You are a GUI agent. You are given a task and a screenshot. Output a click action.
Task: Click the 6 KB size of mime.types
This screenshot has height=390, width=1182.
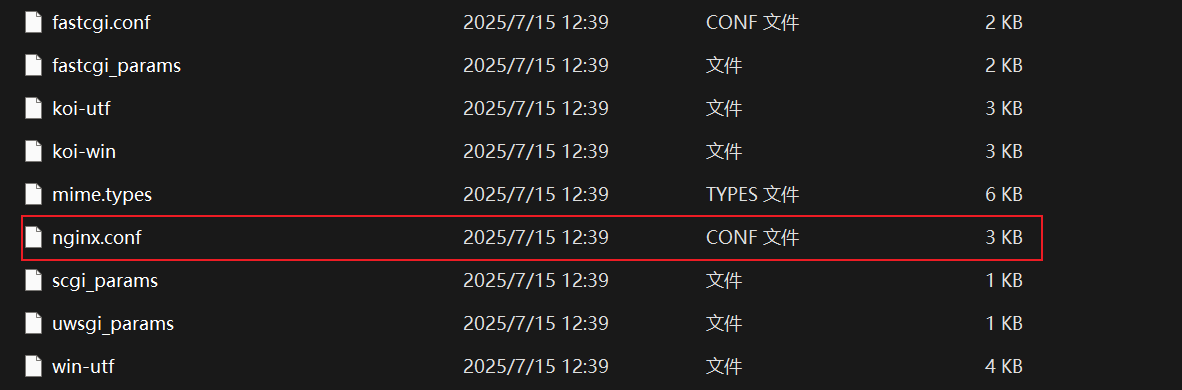click(x=1003, y=195)
